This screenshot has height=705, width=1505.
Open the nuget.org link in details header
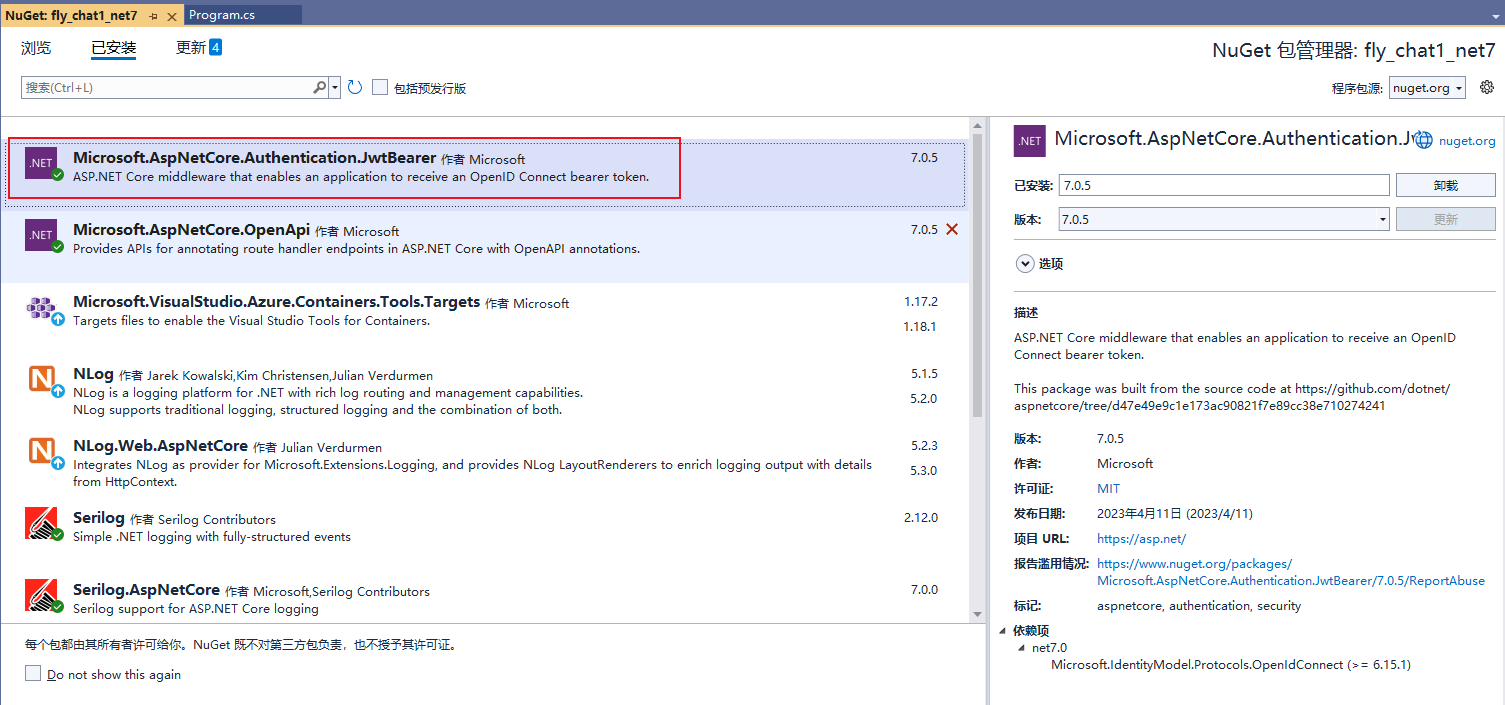click(1467, 141)
